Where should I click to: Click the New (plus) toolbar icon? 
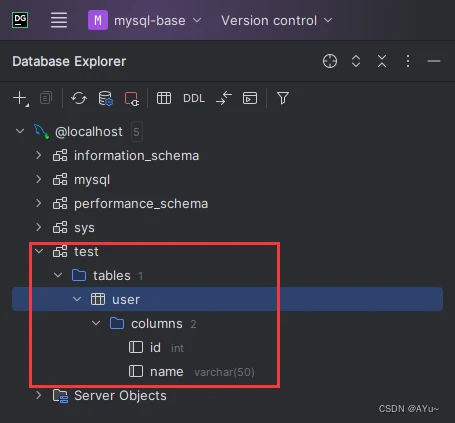click(x=21, y=99)
